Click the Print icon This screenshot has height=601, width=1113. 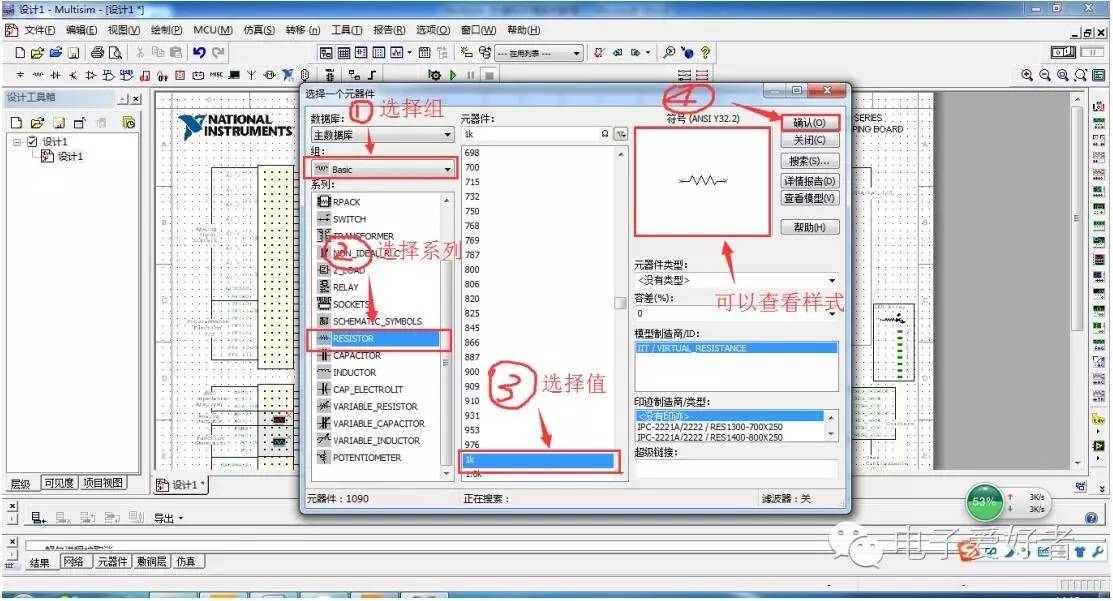pyautogui.click(x=96, y=53)
